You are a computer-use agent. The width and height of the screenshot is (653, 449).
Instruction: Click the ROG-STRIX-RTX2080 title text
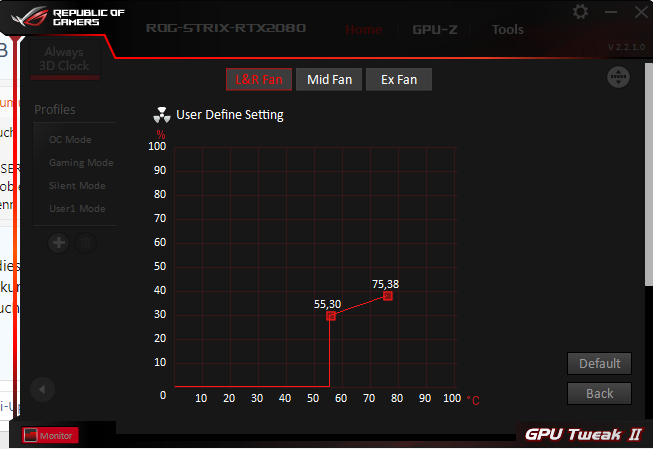point(226,28)
